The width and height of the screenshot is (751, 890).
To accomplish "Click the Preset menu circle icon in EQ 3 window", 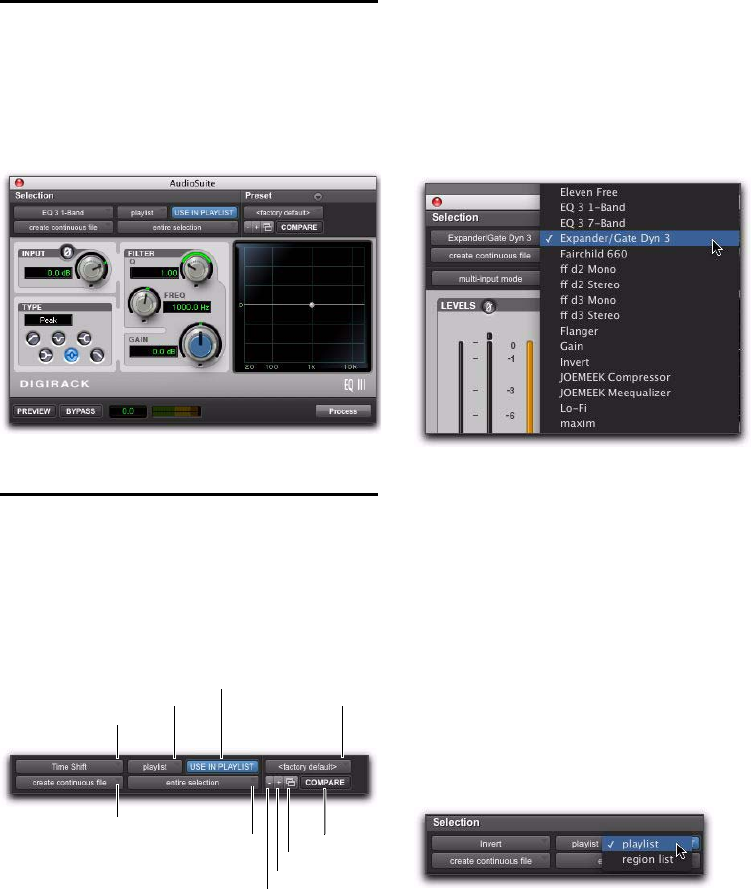I will [318, 196].
